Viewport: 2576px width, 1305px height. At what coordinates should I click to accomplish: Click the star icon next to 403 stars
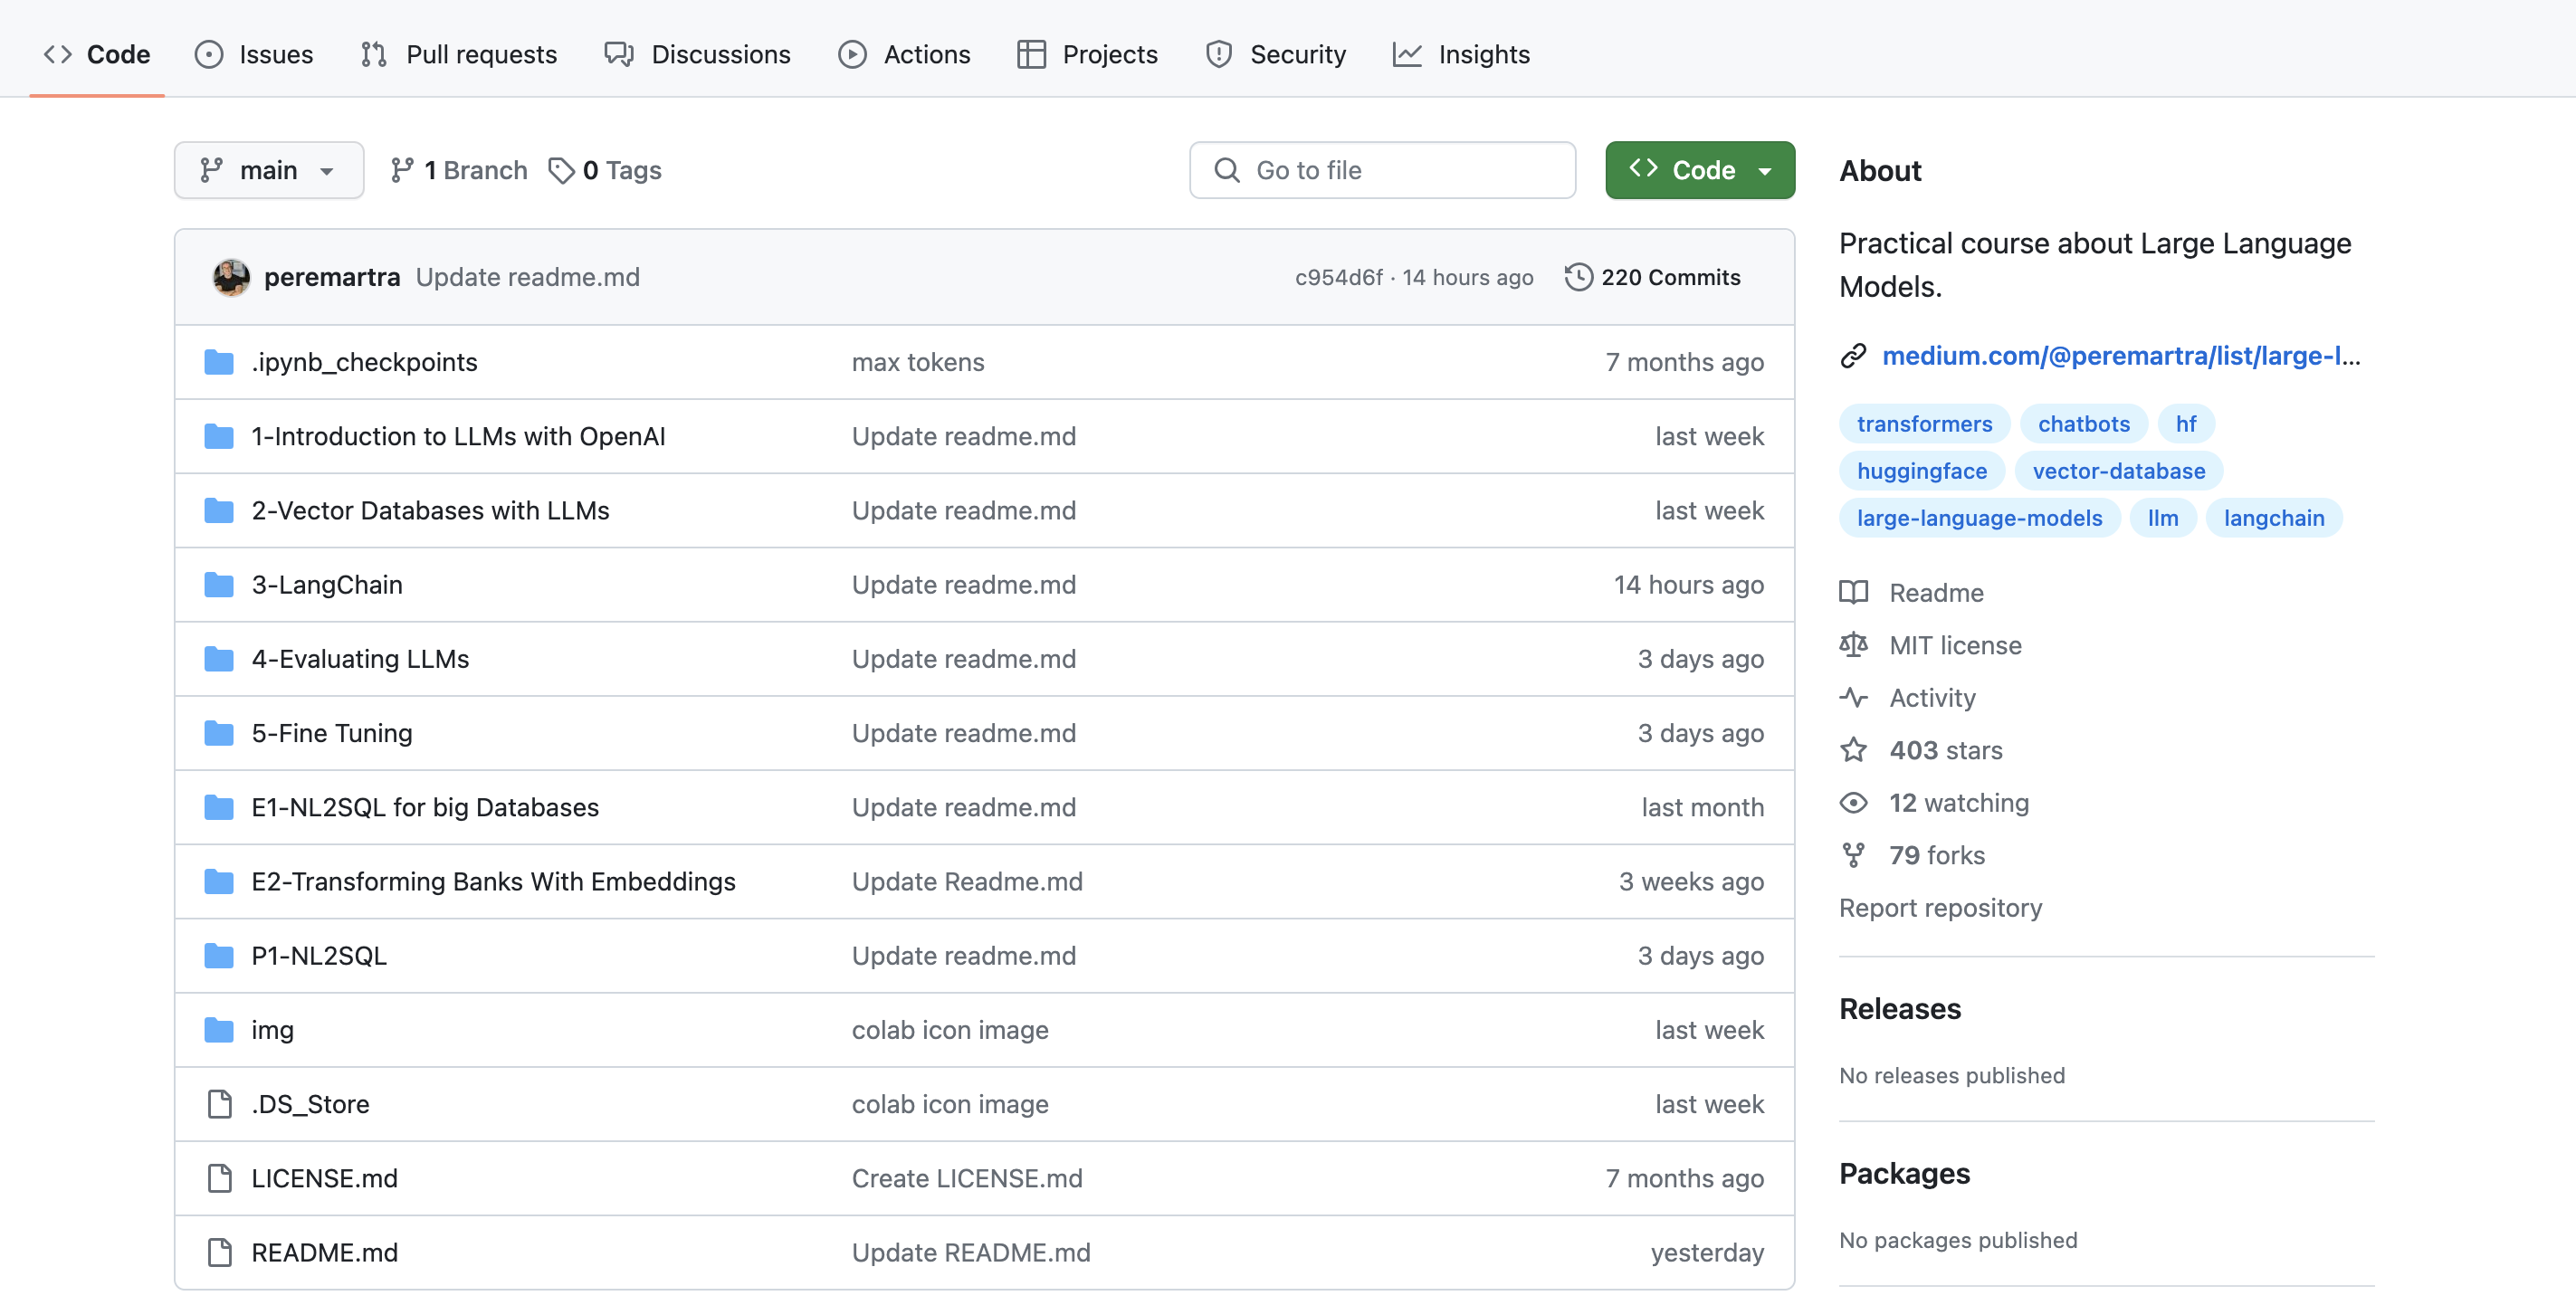(1853, 750)
